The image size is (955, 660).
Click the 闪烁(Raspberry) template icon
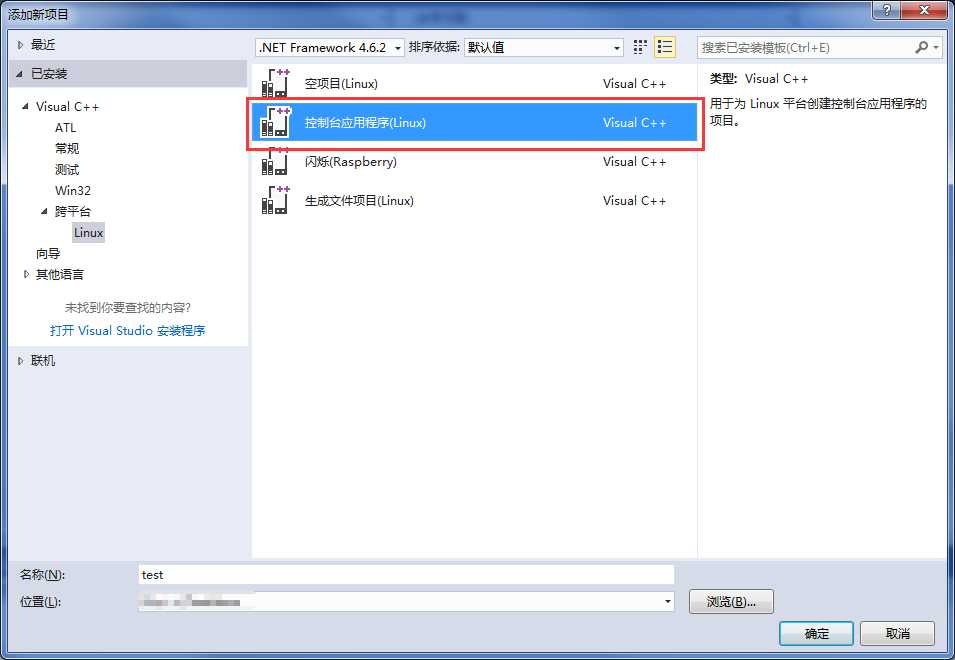click(275, 161)
